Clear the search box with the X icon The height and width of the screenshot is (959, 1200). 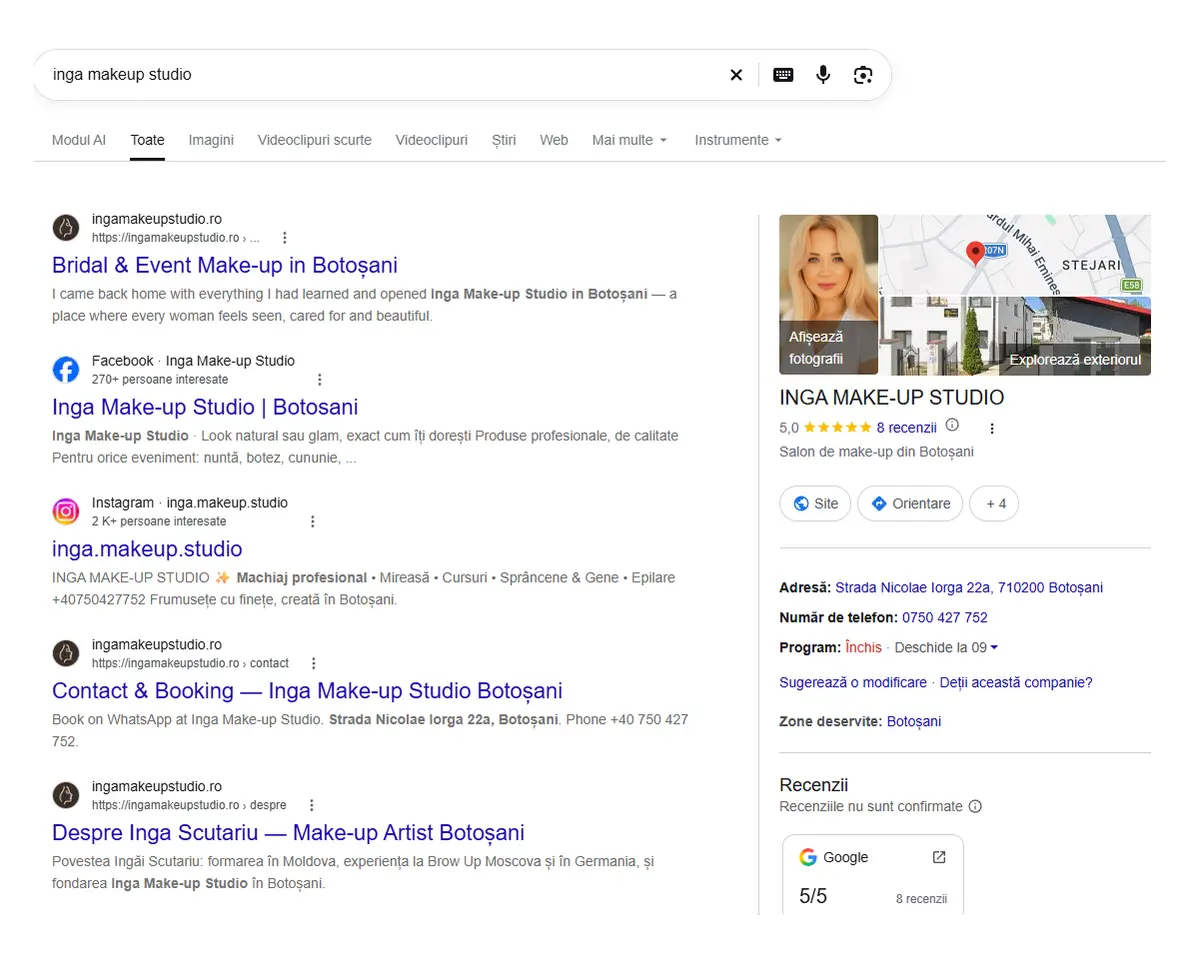tap(736, 75)
